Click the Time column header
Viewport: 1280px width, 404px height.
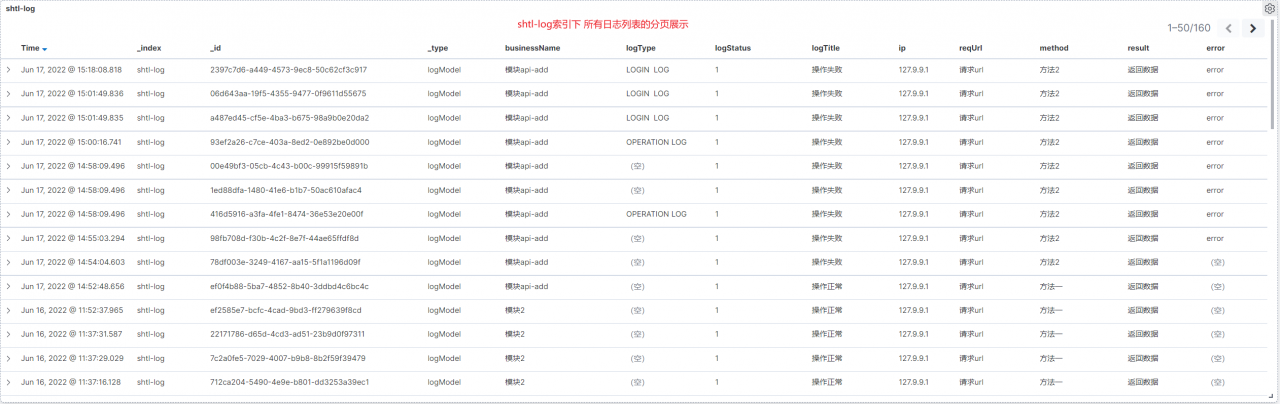30,48
